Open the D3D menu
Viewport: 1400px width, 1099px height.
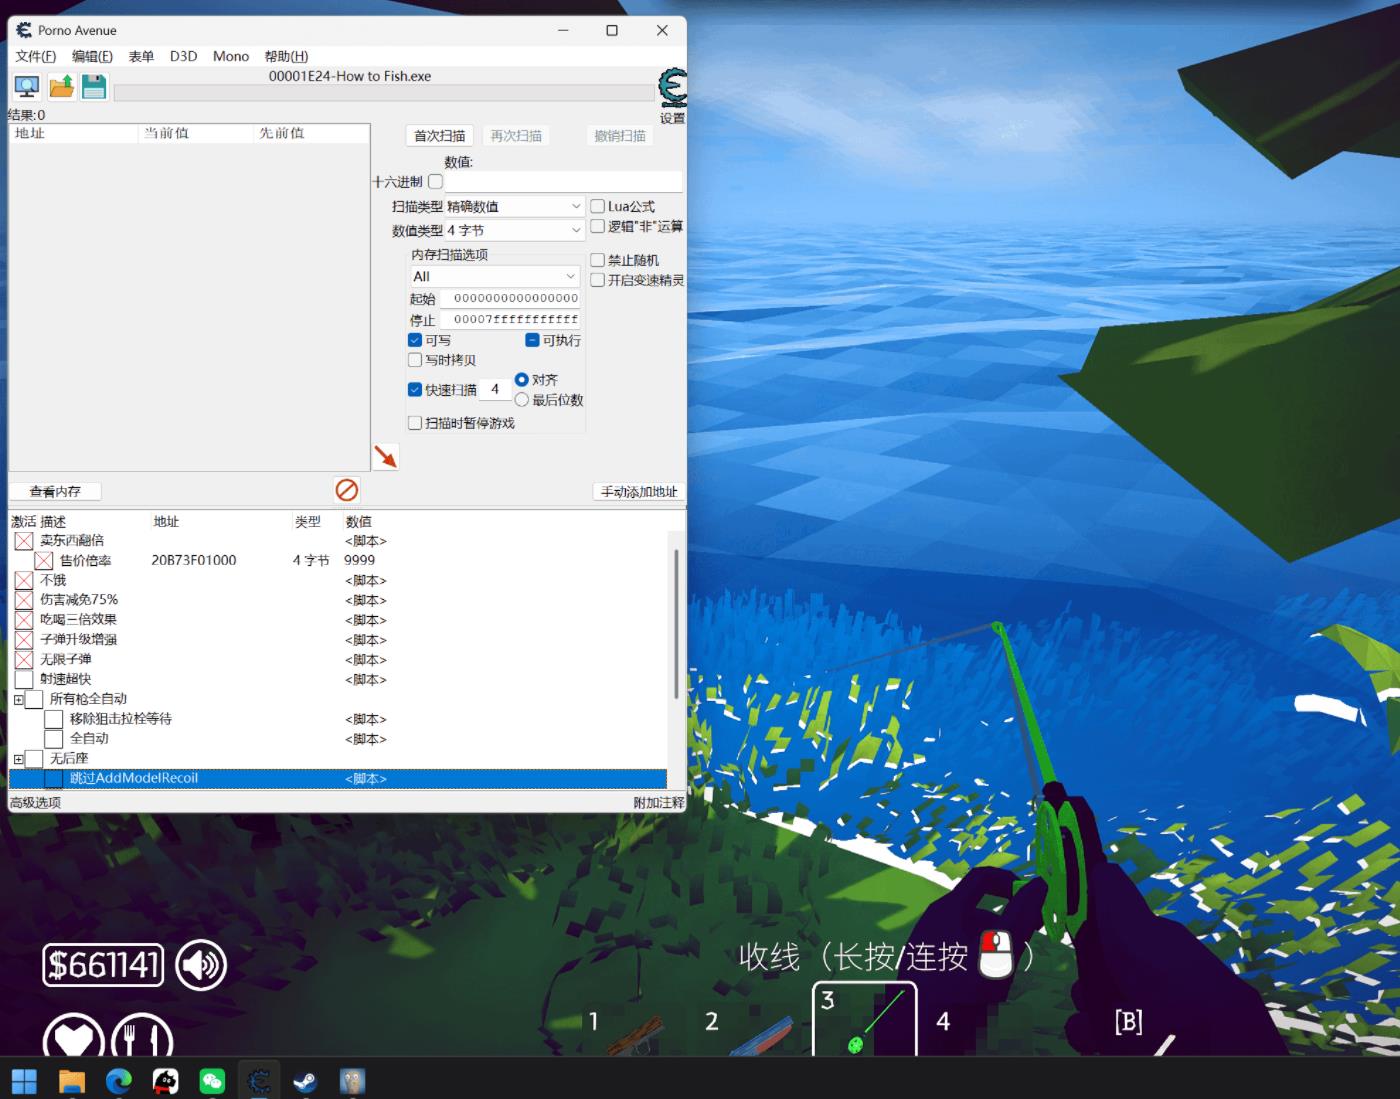[183, 56]
